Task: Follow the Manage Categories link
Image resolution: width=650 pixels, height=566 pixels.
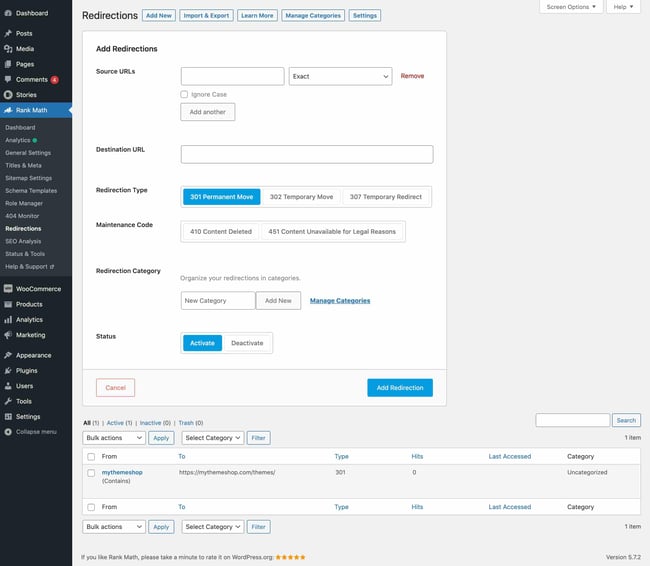Action: [340, 300]
